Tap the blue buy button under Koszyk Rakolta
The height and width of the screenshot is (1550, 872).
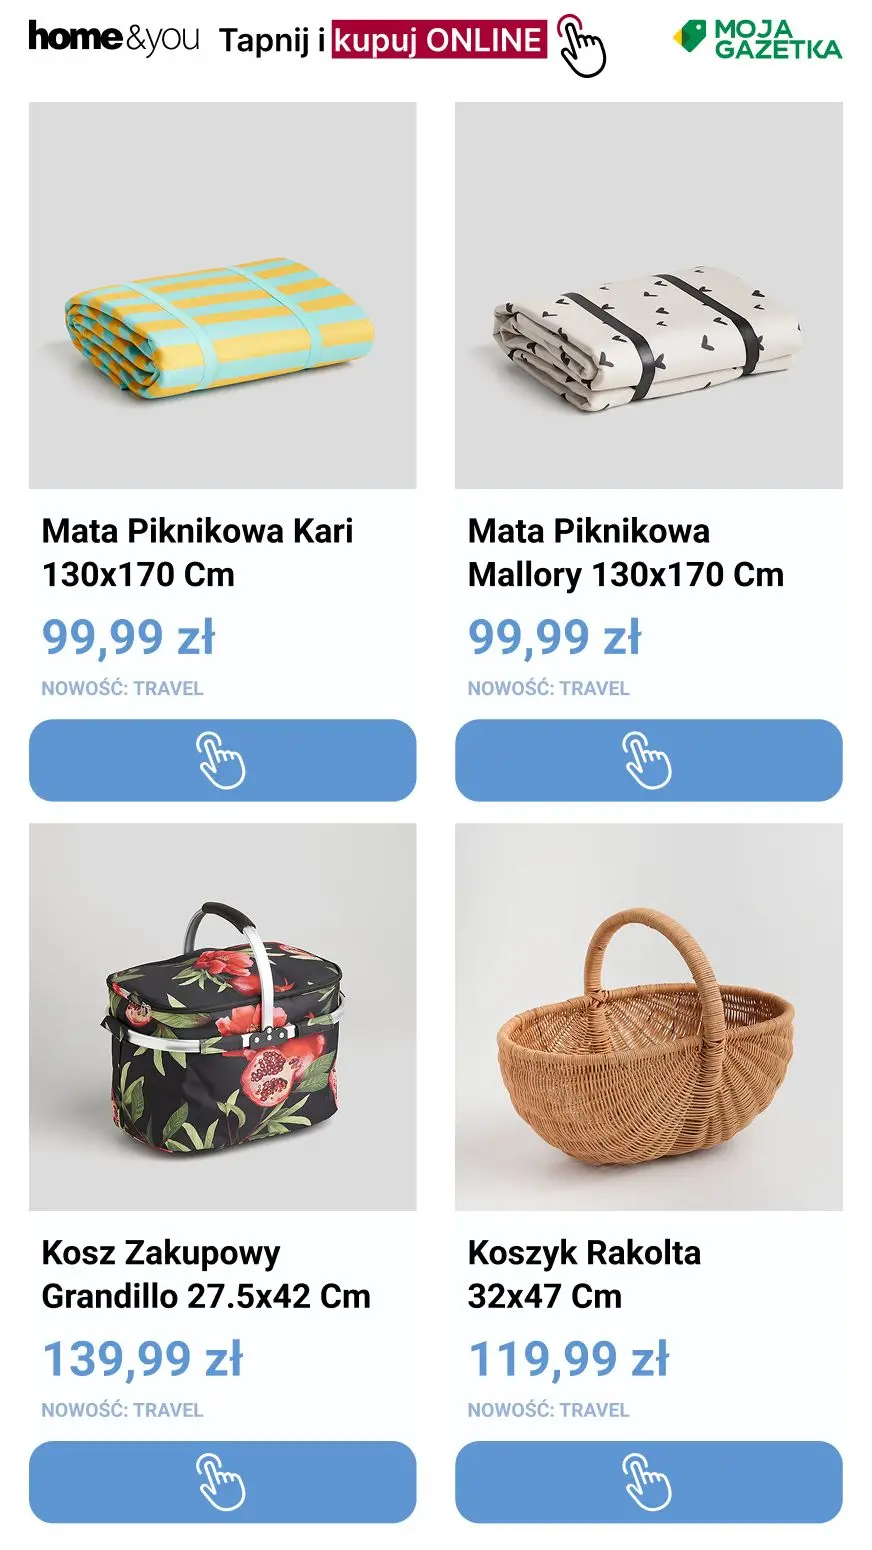649,1482
